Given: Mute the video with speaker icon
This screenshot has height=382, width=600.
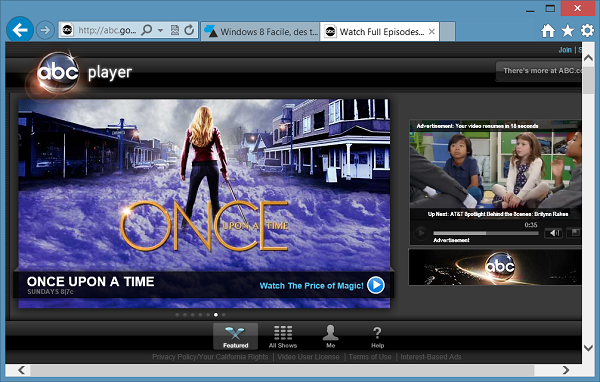Looking at the screenshot, I should click(553, 233).
